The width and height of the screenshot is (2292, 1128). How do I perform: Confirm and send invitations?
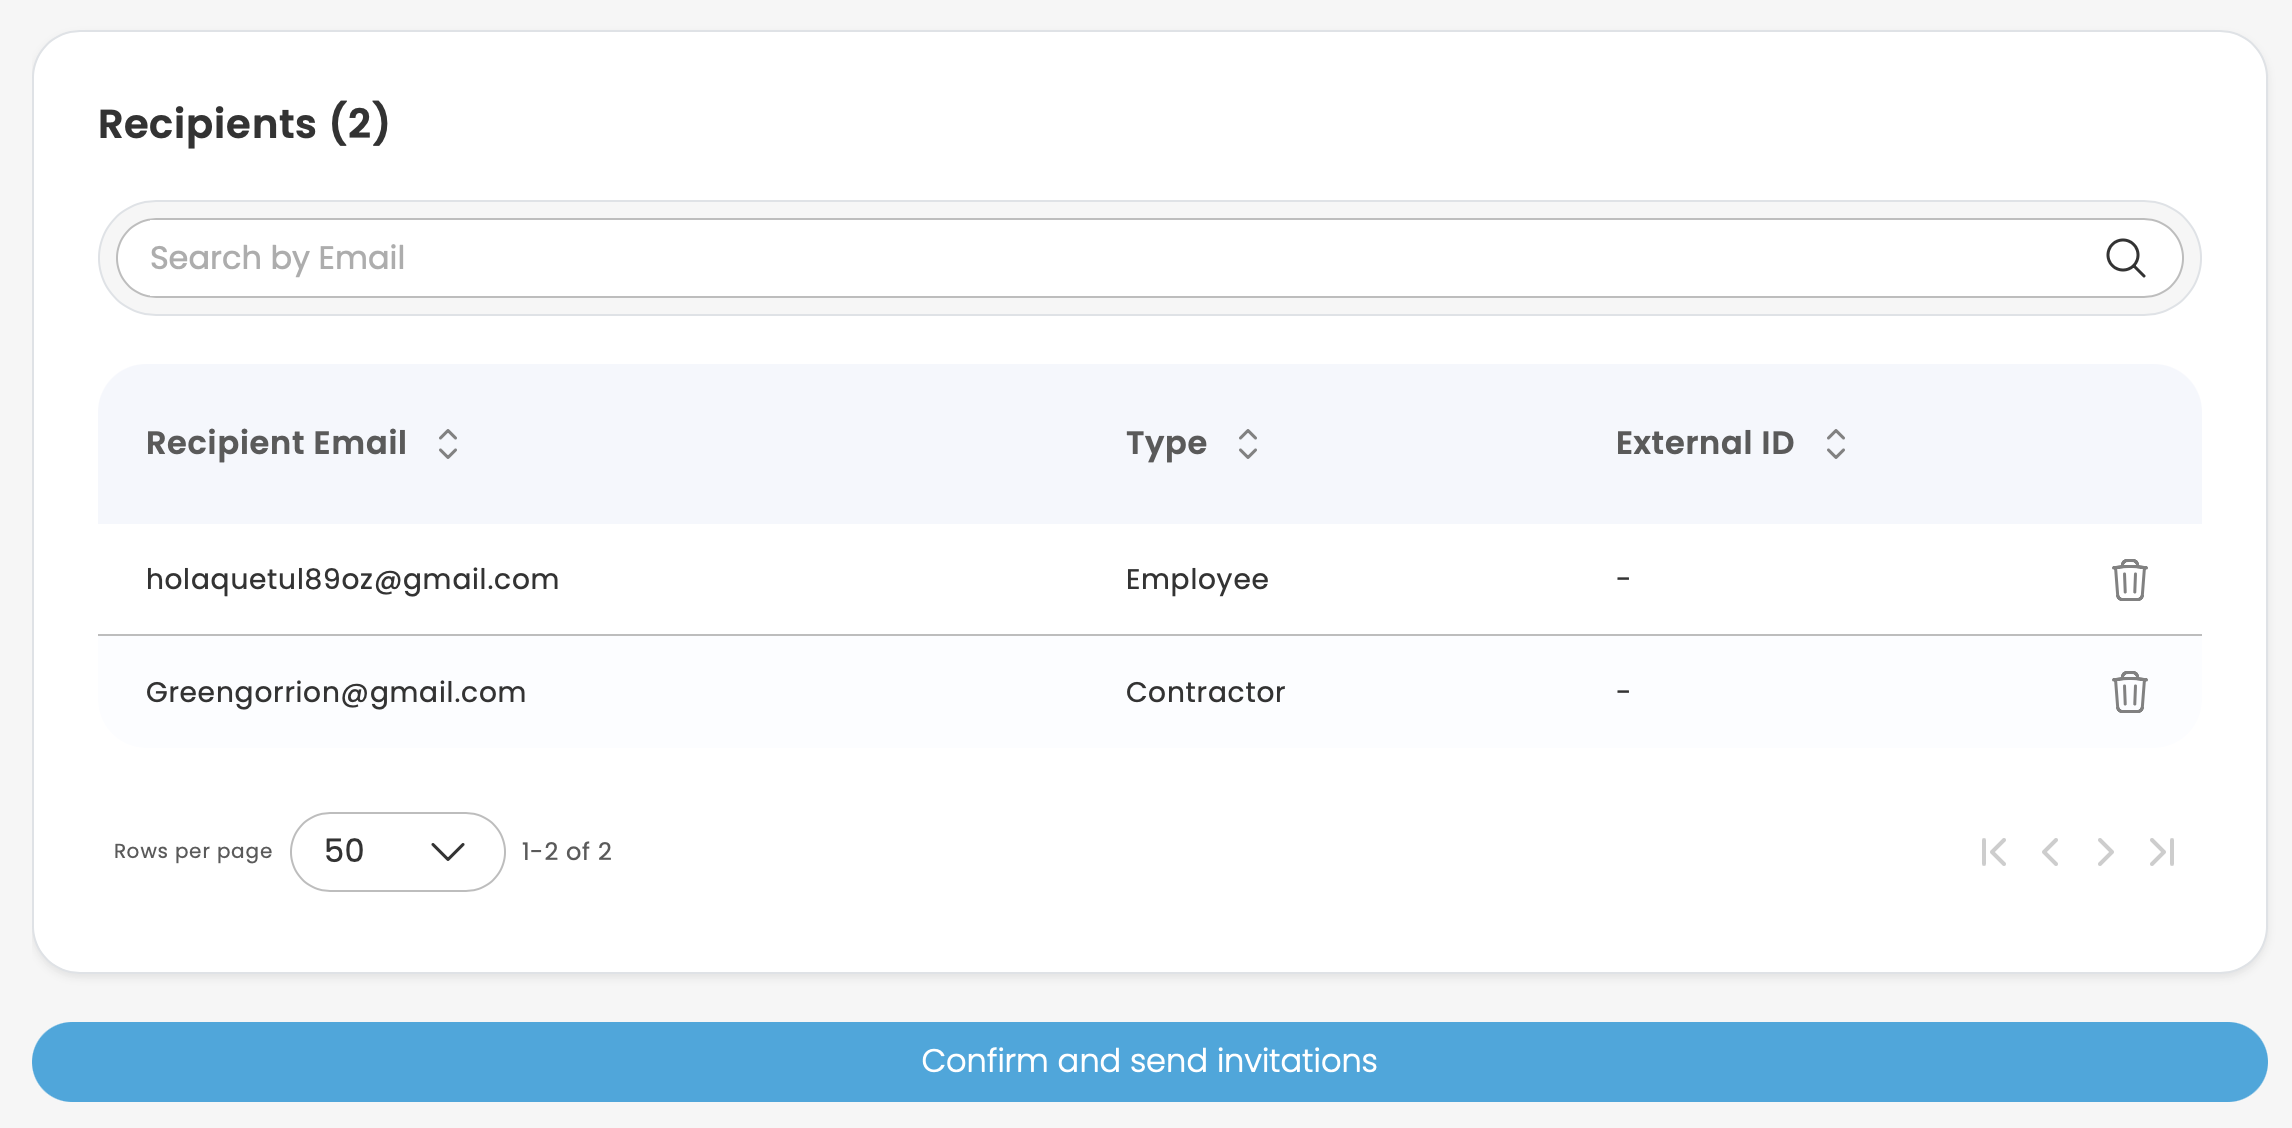coord(1149,1061)
